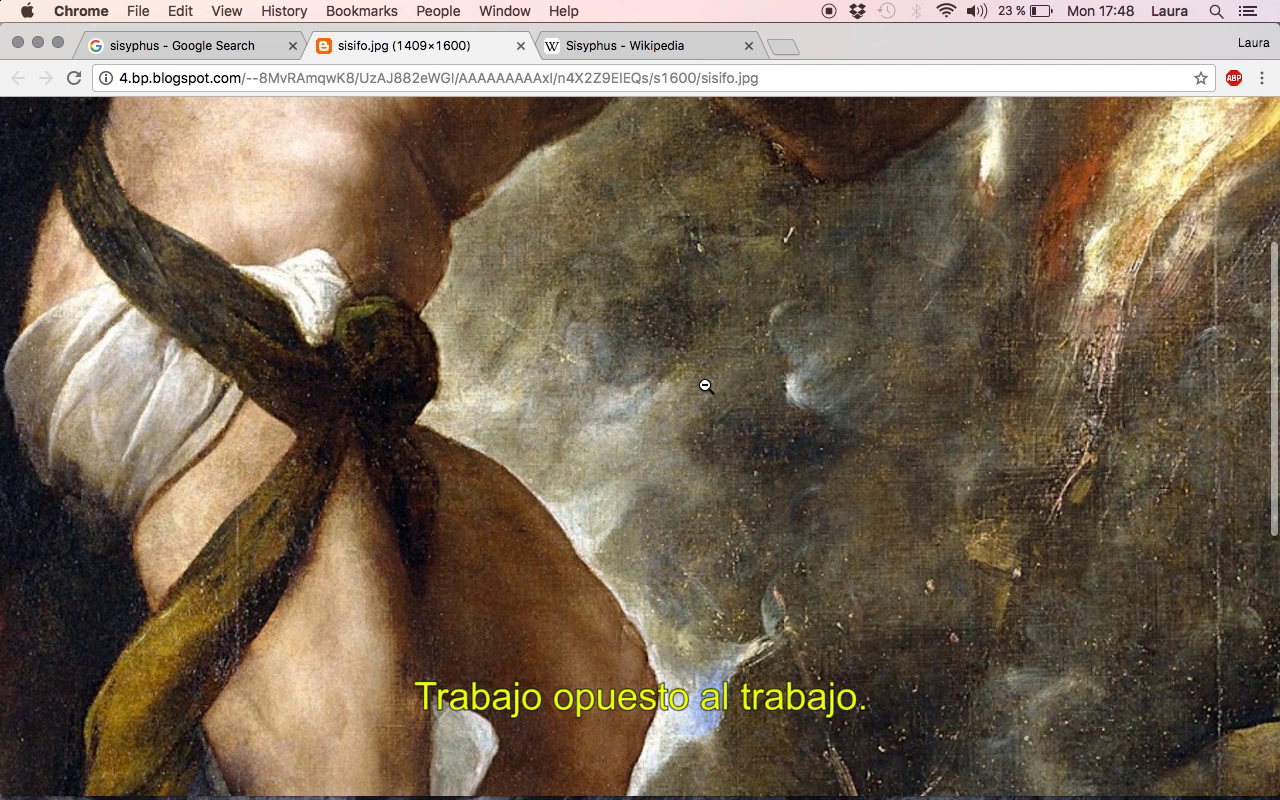Open the Chrome three-dot menu
The image size is (1280, 800).
(x=1262, y=78)
